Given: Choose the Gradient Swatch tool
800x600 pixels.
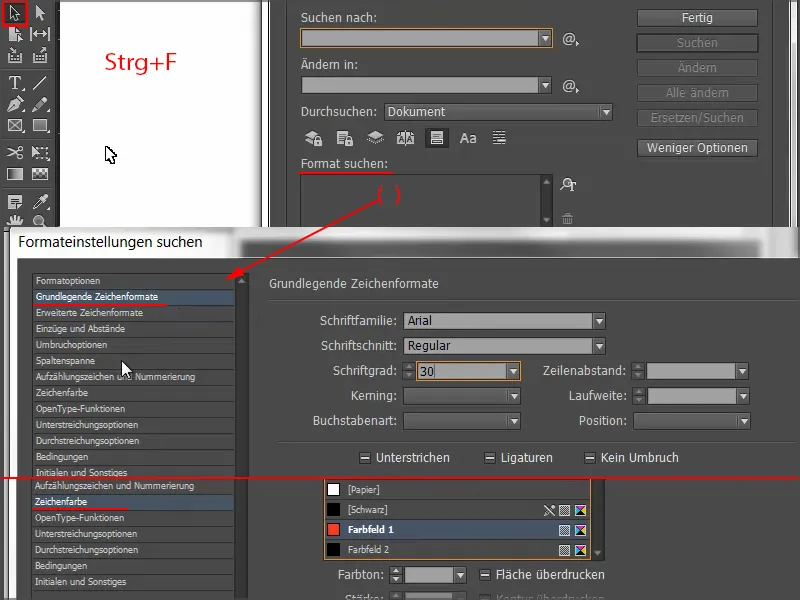Looking at the screenshot, I should pyautogui.click(x=15, y=174).
